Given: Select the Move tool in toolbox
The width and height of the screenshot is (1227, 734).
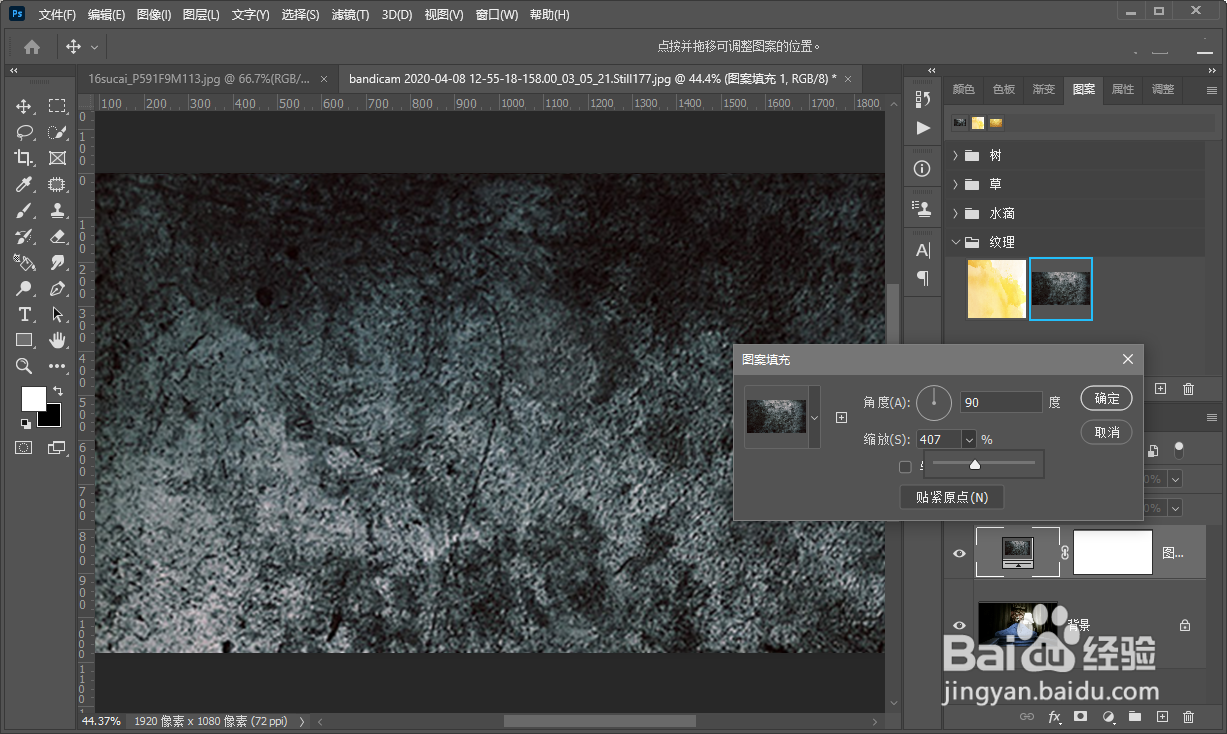Looking at the screenshot, I should coord(24,106).
